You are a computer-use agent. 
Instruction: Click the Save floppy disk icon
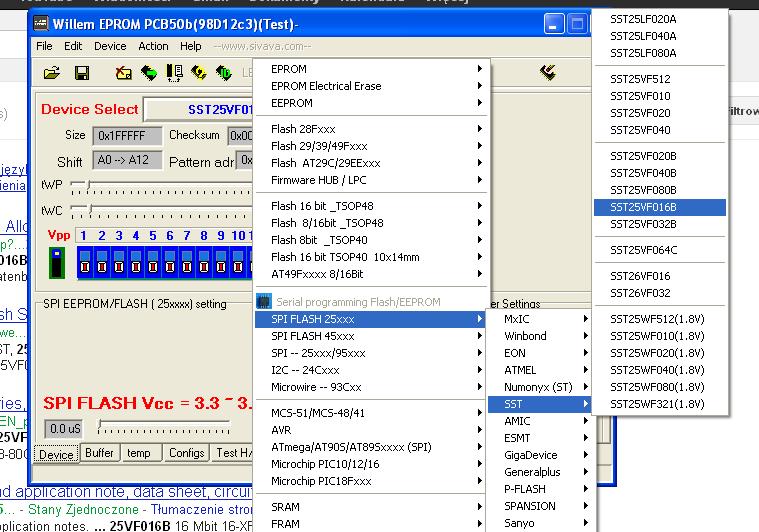[82, 73]
